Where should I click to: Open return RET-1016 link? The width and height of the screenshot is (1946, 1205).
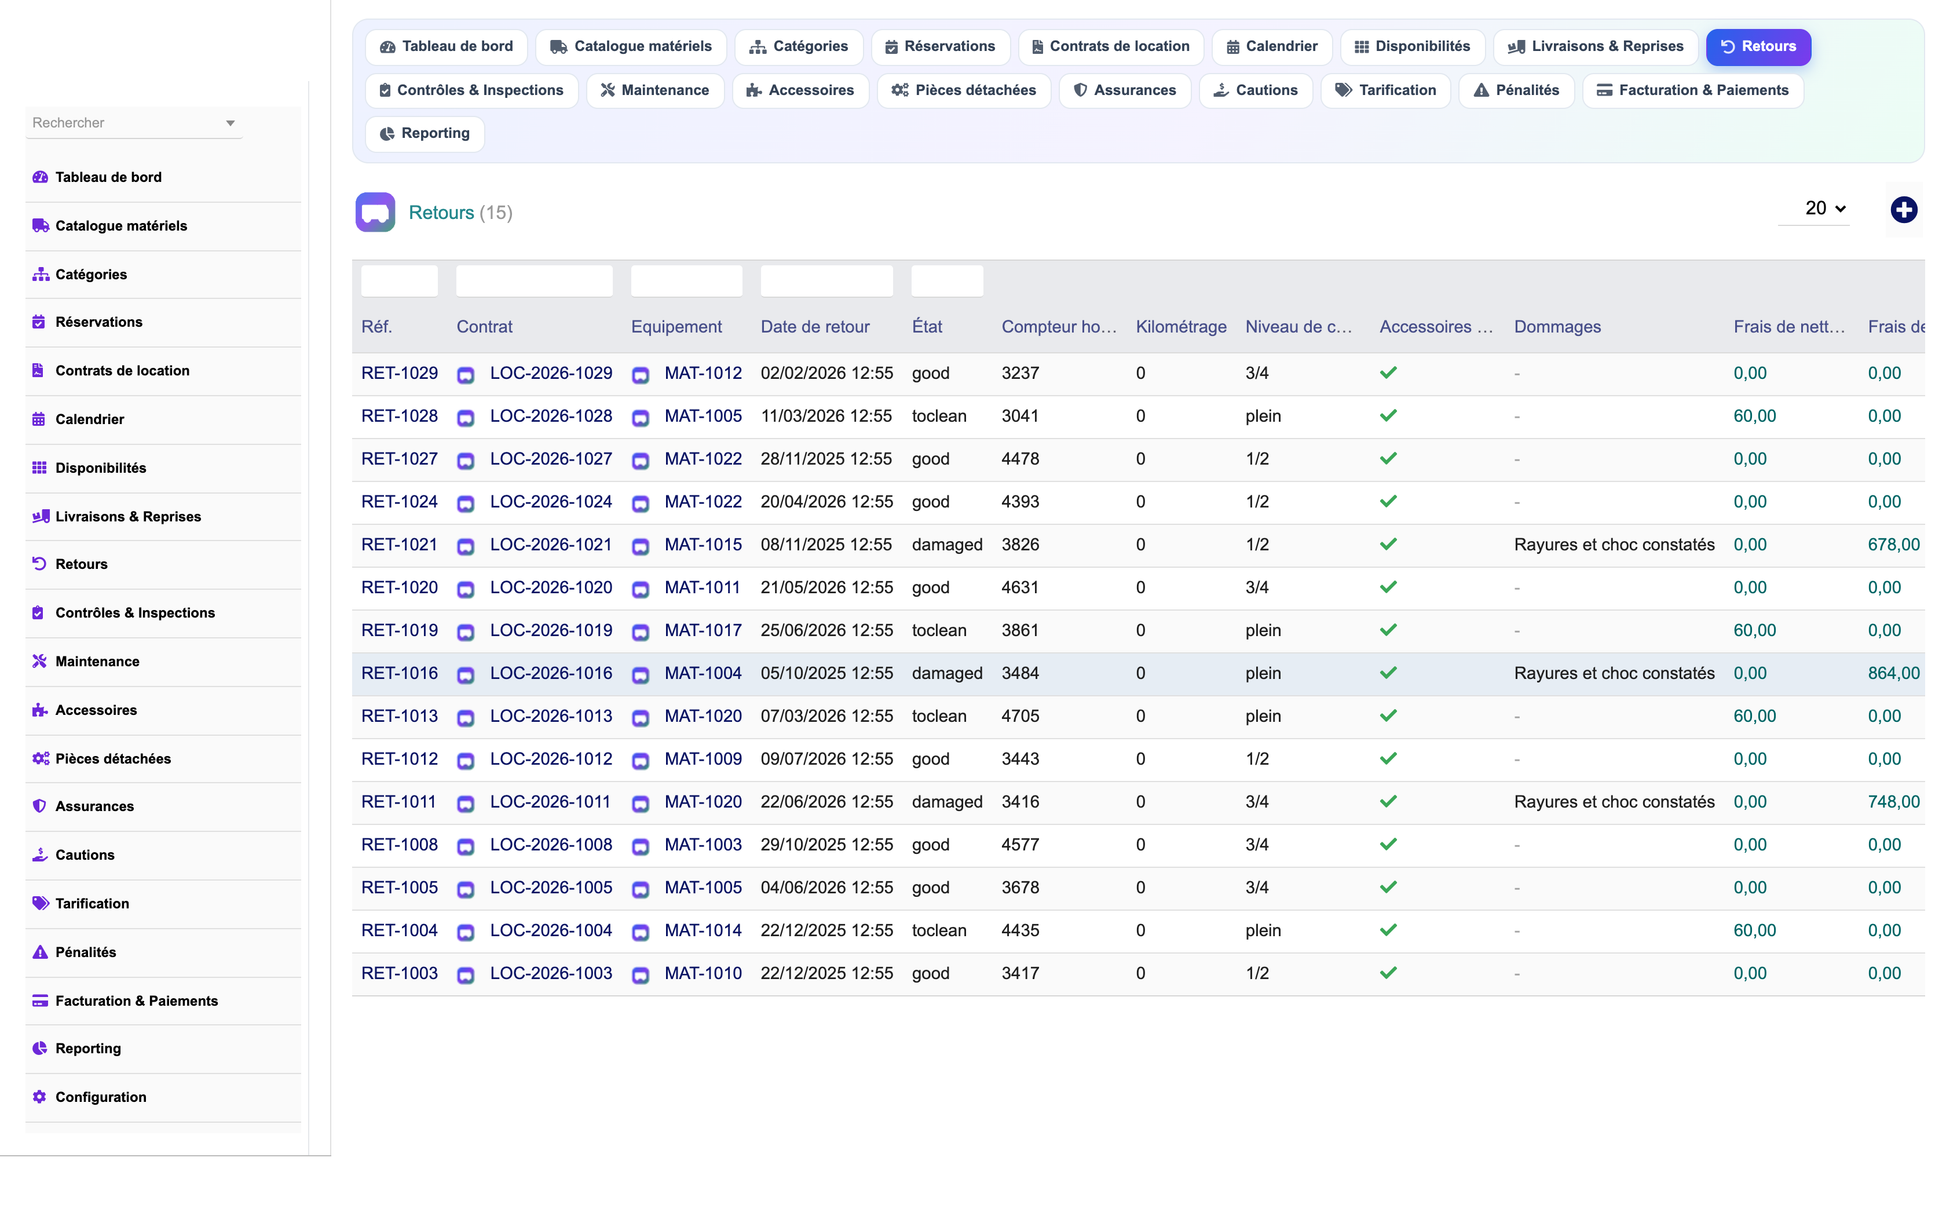[x=399, y=674]
